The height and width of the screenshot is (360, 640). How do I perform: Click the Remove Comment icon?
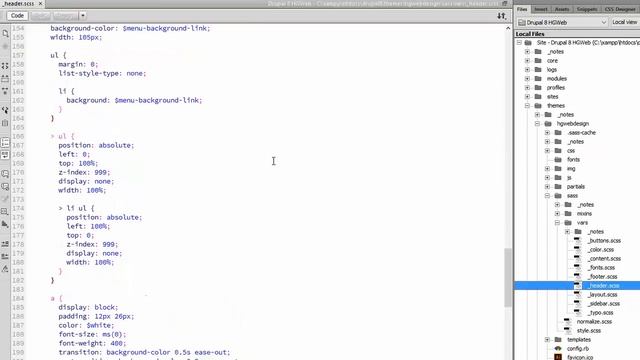pyautogui.click(x=5, y=187)
